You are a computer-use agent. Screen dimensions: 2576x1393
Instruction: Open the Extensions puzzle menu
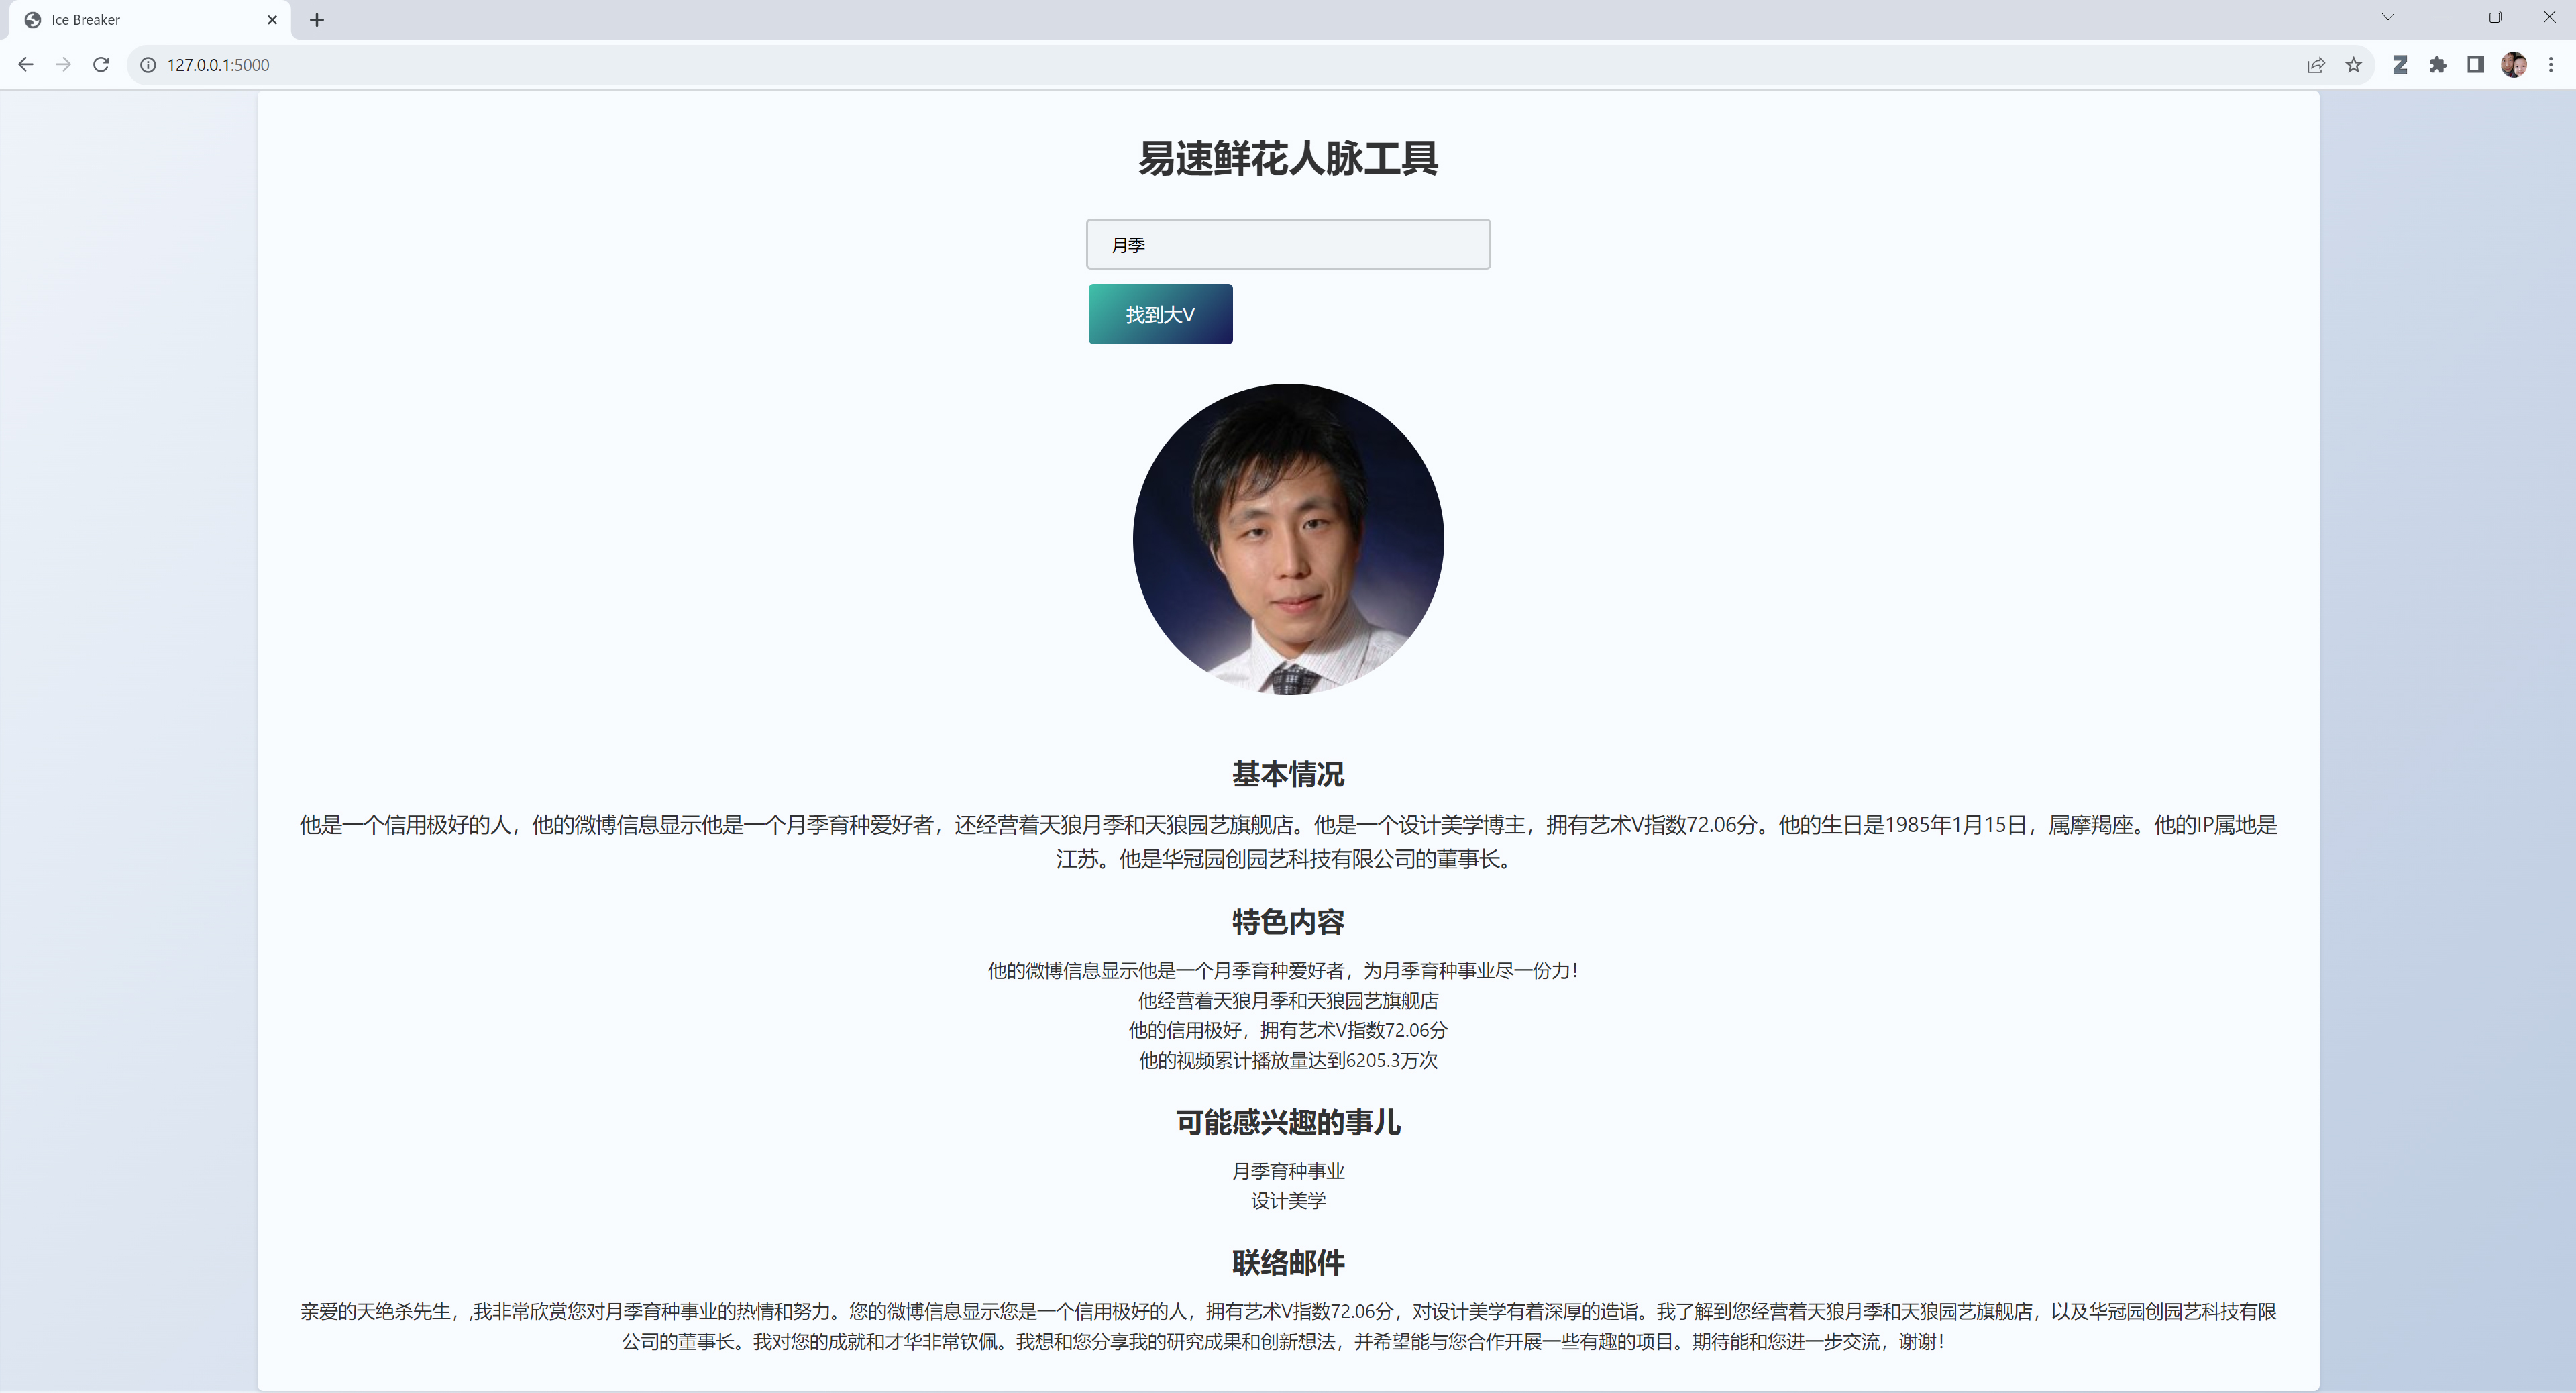pyautogui.click(x=2437, y=65)
